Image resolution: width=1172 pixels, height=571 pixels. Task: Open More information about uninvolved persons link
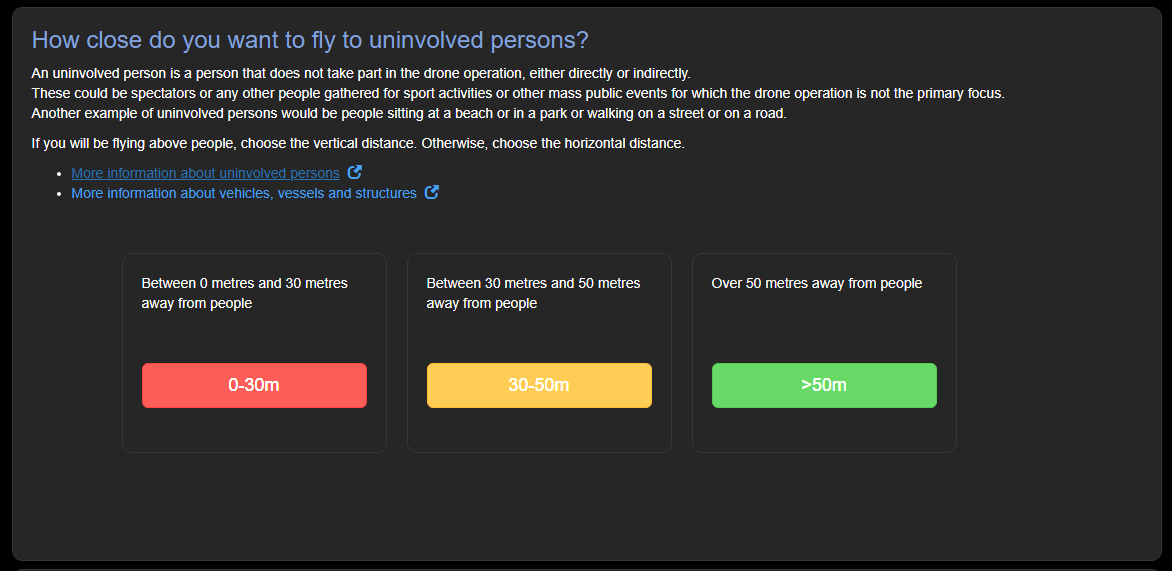point(206,173)
